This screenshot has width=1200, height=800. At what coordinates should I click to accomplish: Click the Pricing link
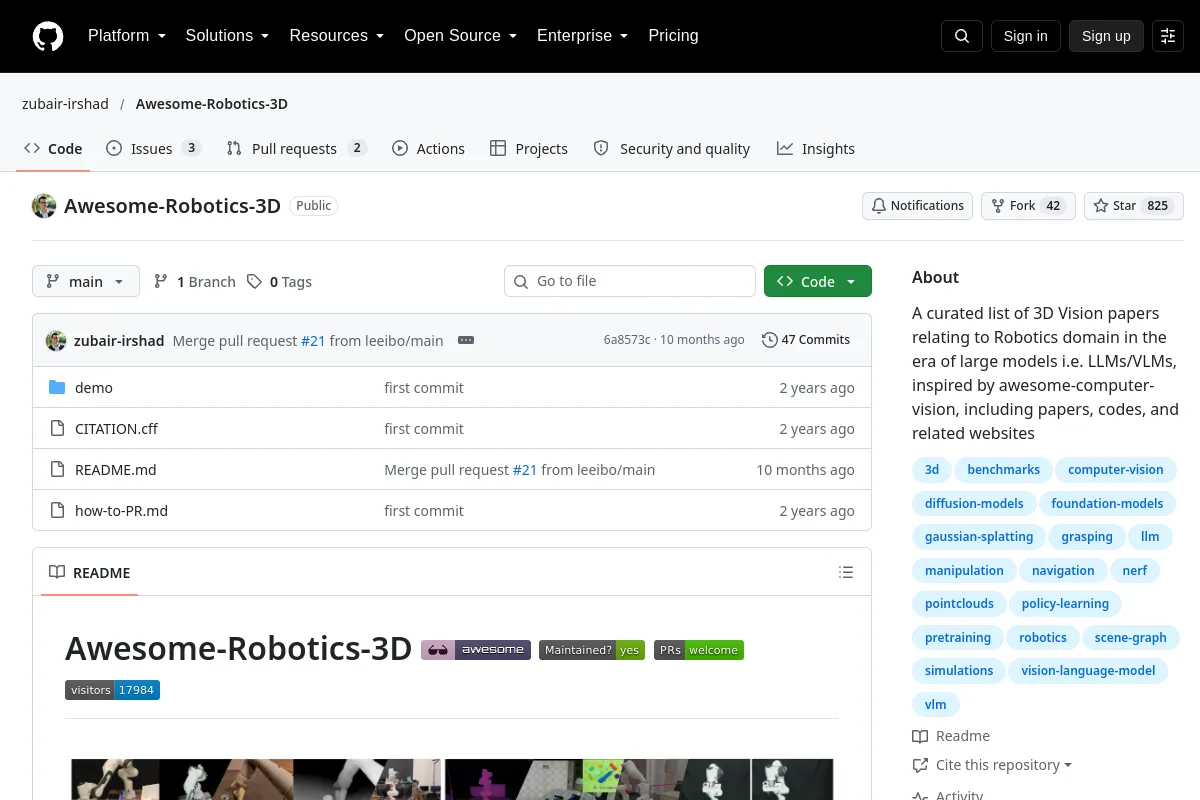click(673, 36)
